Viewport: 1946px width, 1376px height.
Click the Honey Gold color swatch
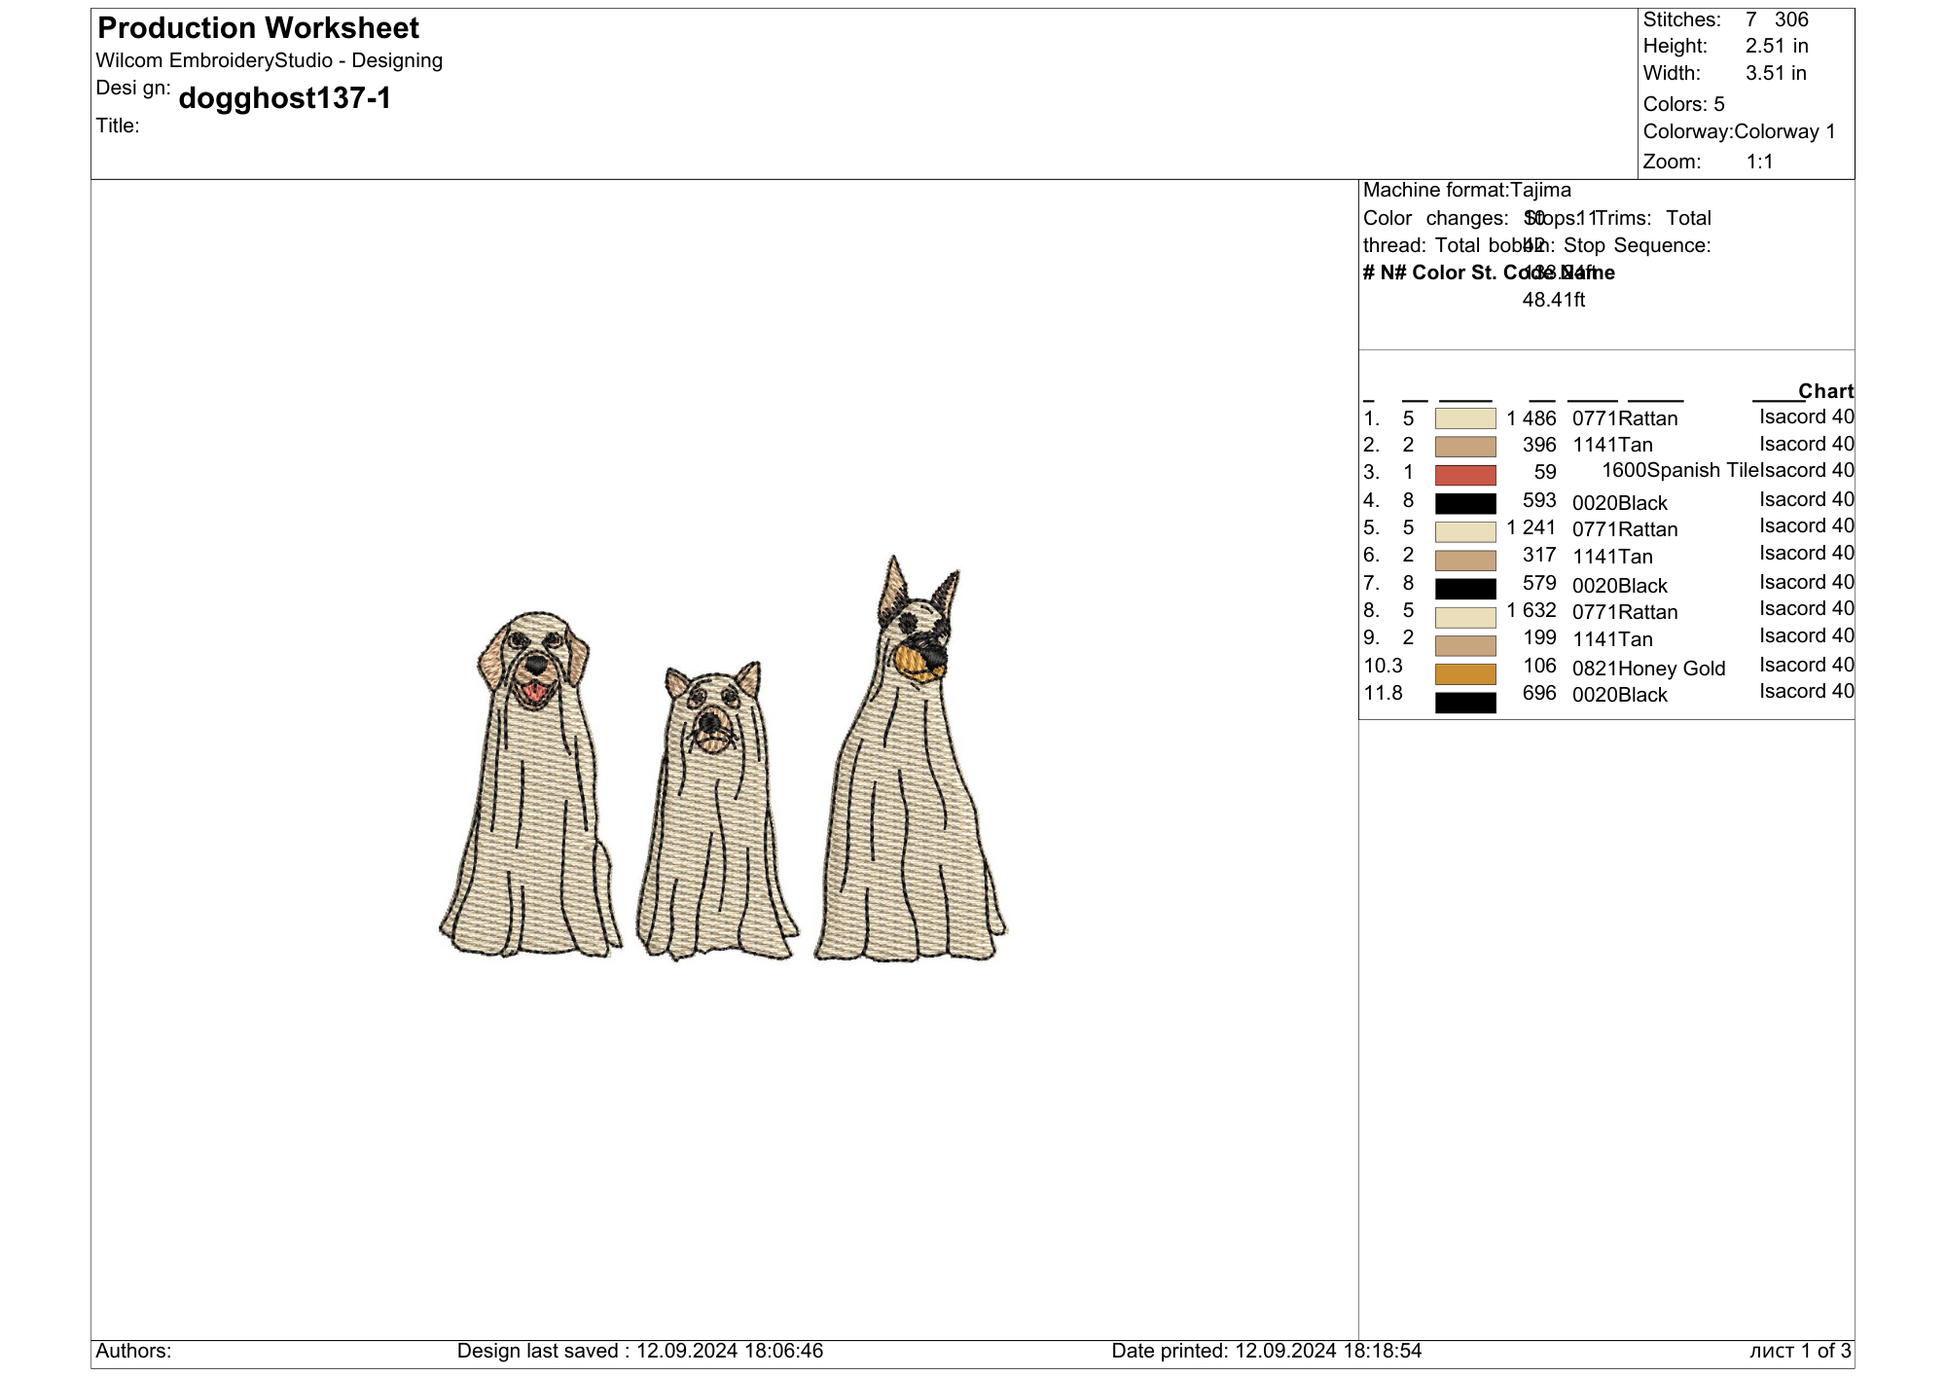point(1464,674)
